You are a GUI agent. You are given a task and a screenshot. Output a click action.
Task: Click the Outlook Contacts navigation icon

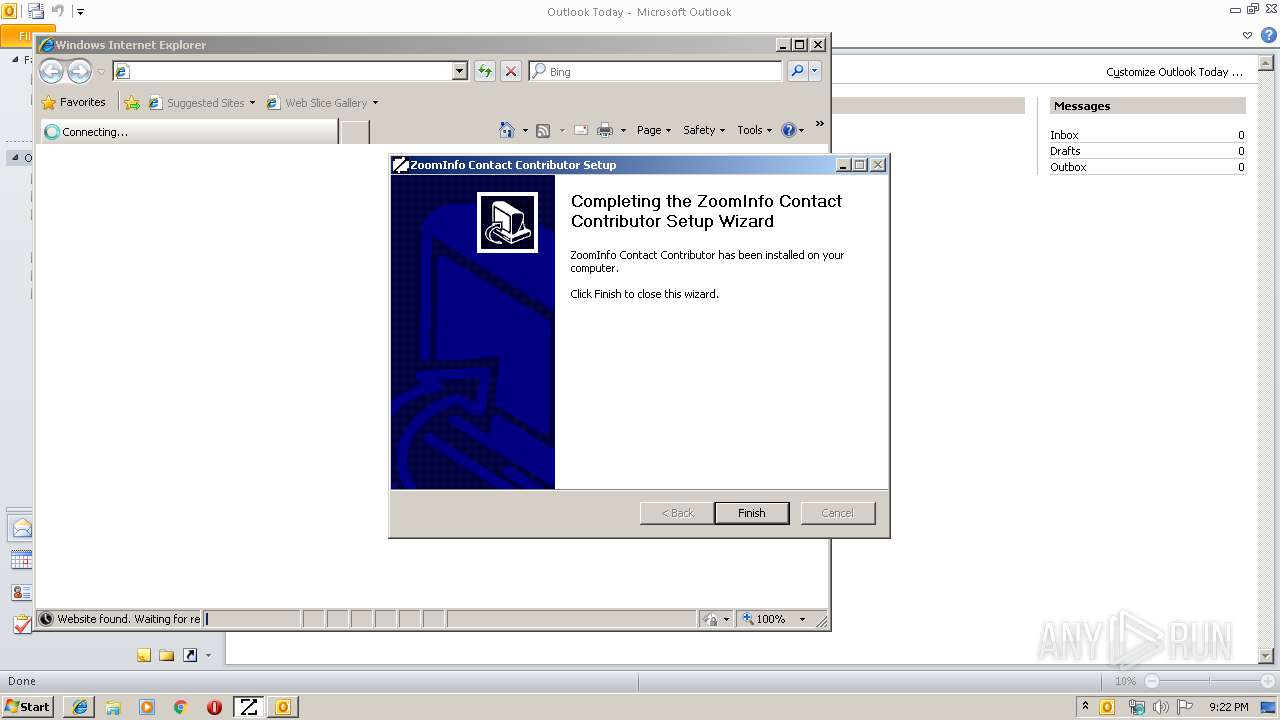coord(21,592)
